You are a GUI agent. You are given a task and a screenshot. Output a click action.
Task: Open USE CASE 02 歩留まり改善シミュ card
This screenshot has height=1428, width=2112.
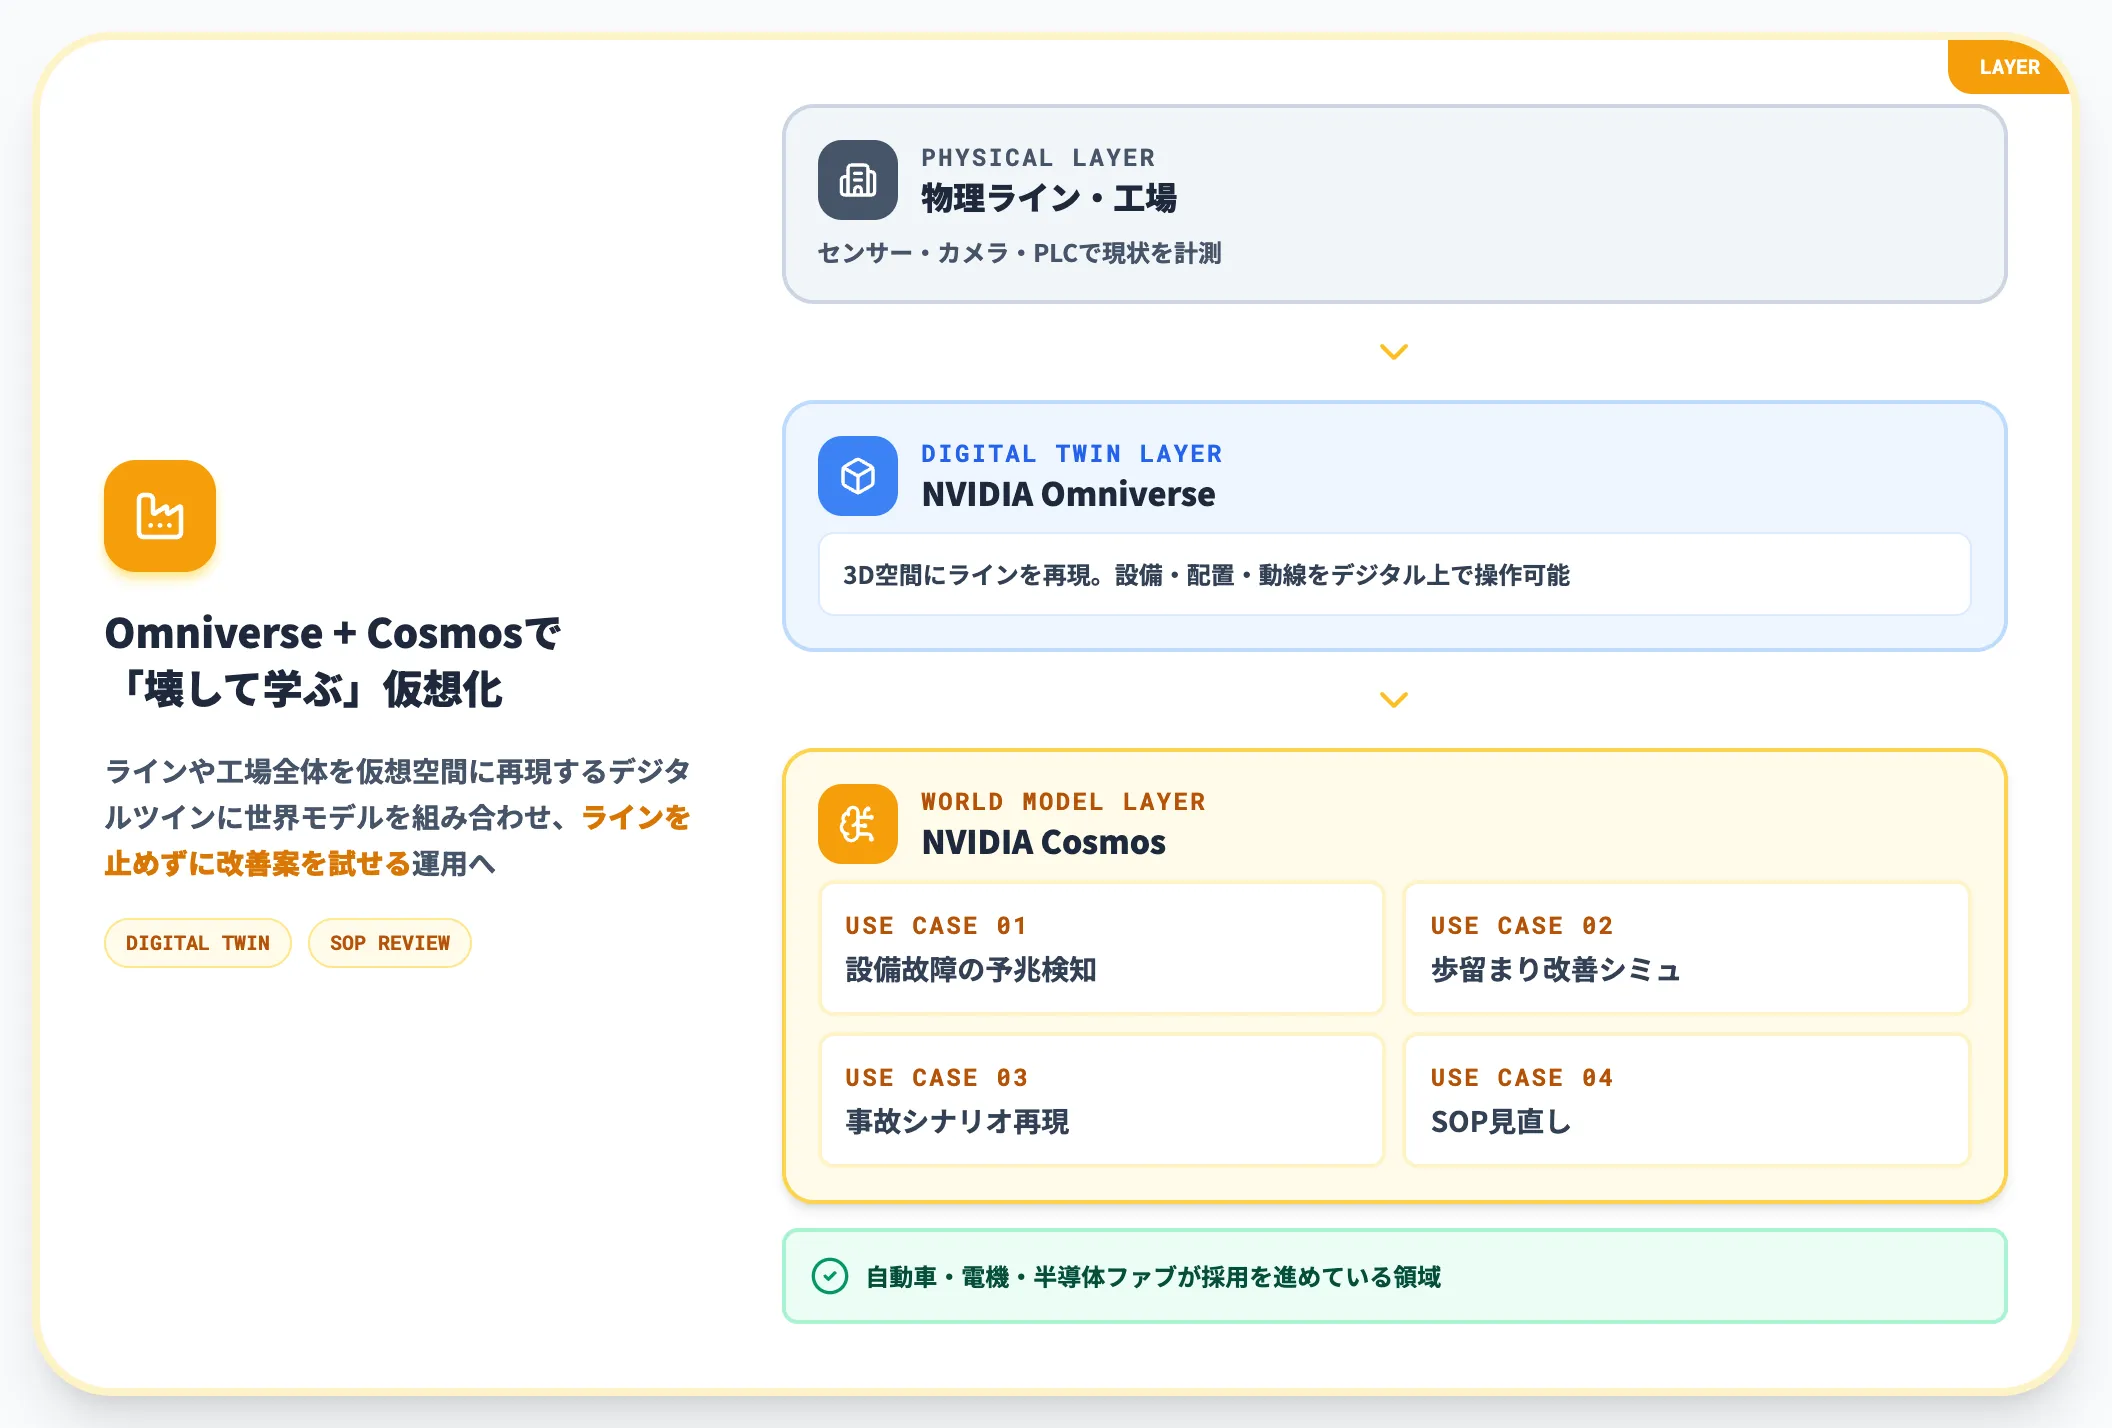(1687, 948)
